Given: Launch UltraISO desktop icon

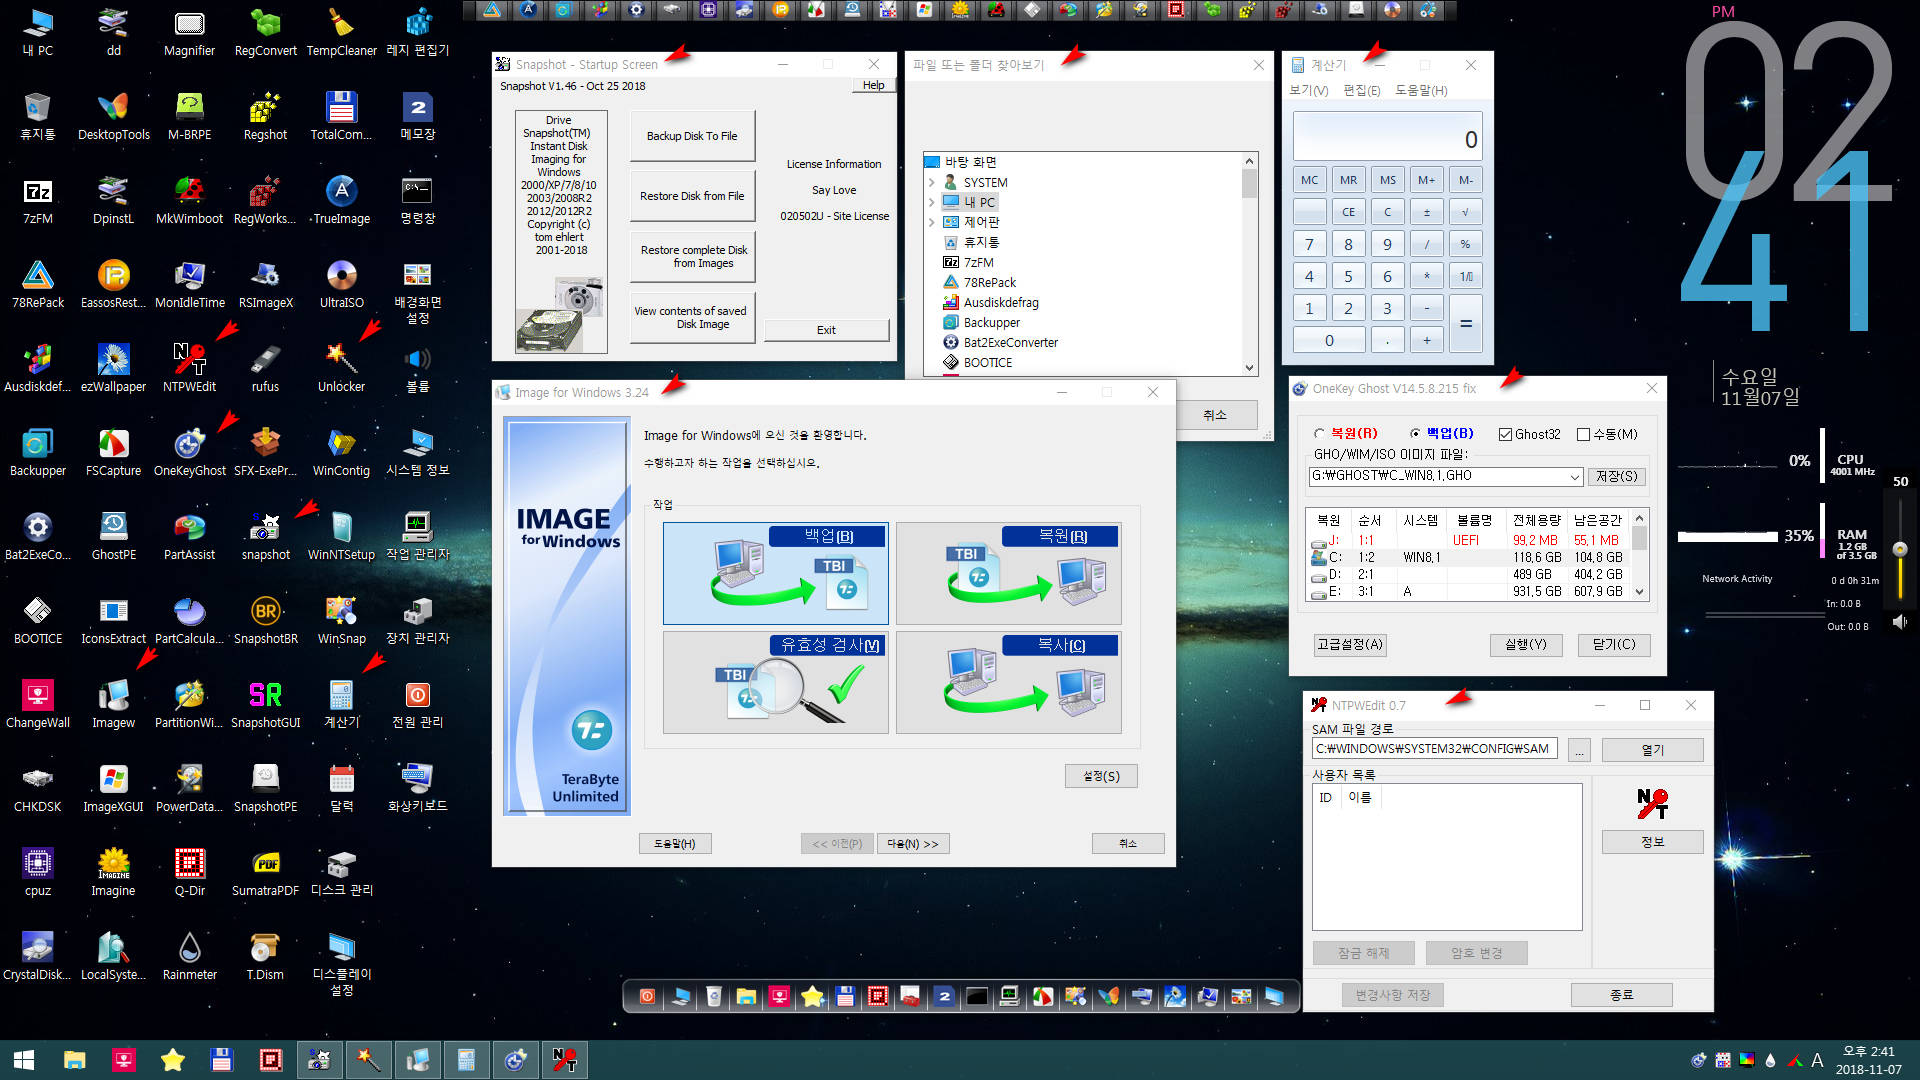Looking at the screenshot, I should pos(341,283).
